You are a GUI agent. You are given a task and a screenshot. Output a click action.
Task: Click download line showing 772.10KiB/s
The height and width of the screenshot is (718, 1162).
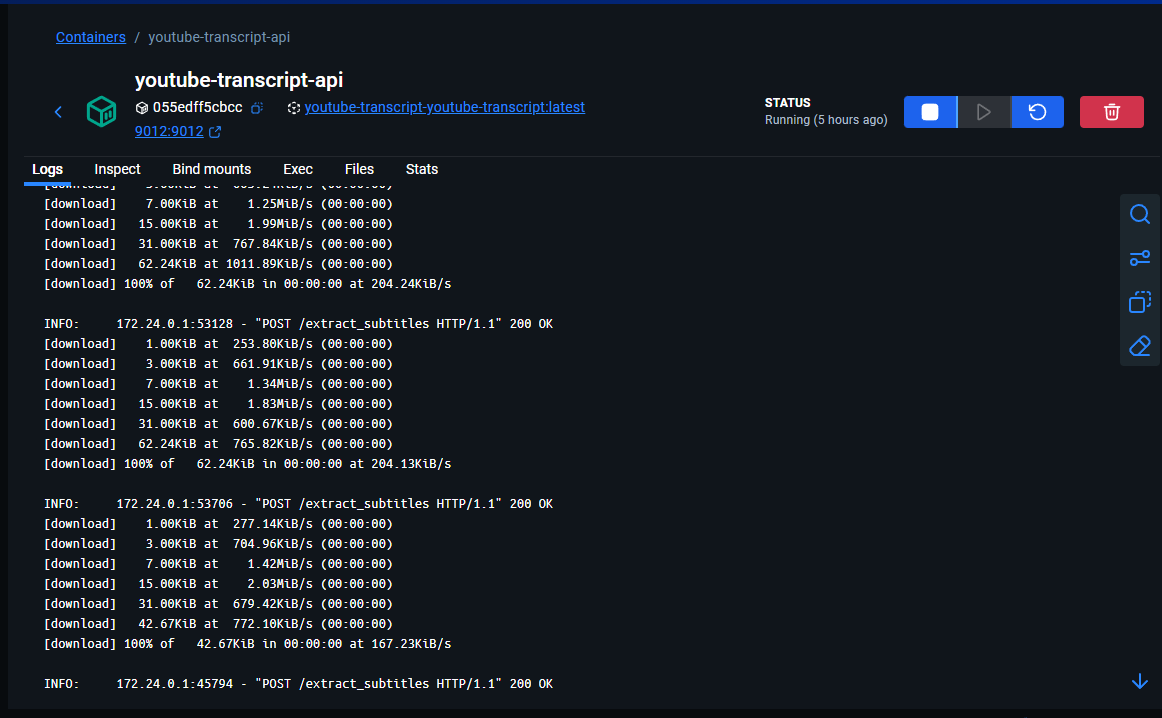[218, 624]
